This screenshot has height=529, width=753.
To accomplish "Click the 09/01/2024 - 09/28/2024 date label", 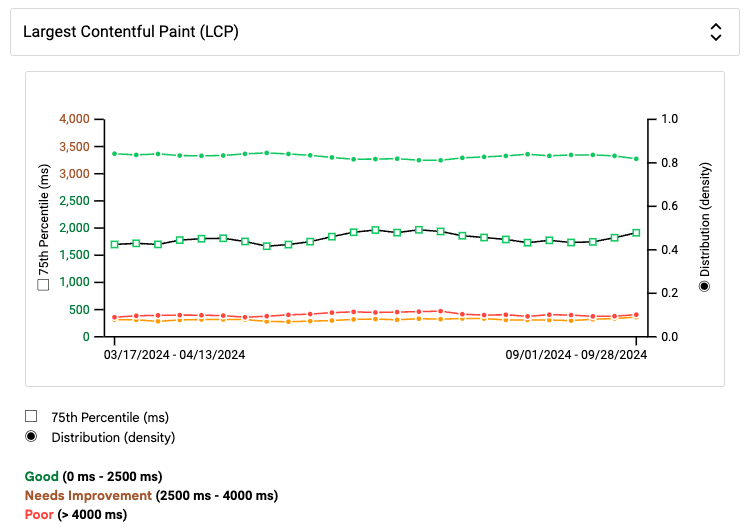I will 576,355.
